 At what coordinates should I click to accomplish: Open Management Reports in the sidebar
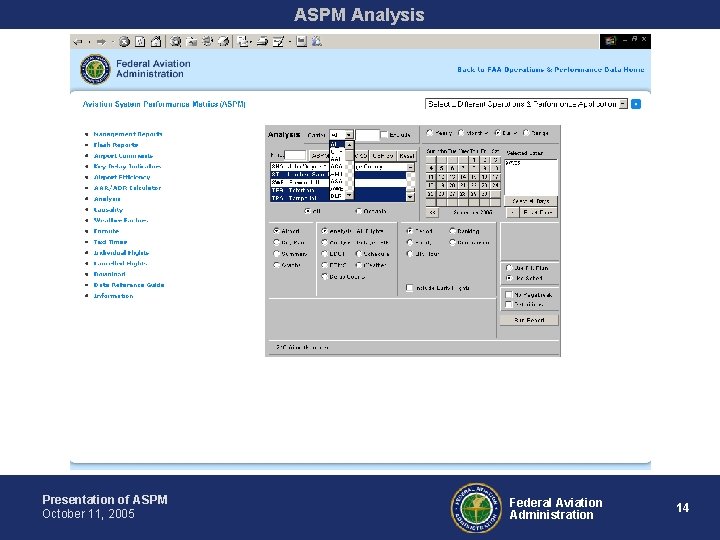tap(128, 134)
